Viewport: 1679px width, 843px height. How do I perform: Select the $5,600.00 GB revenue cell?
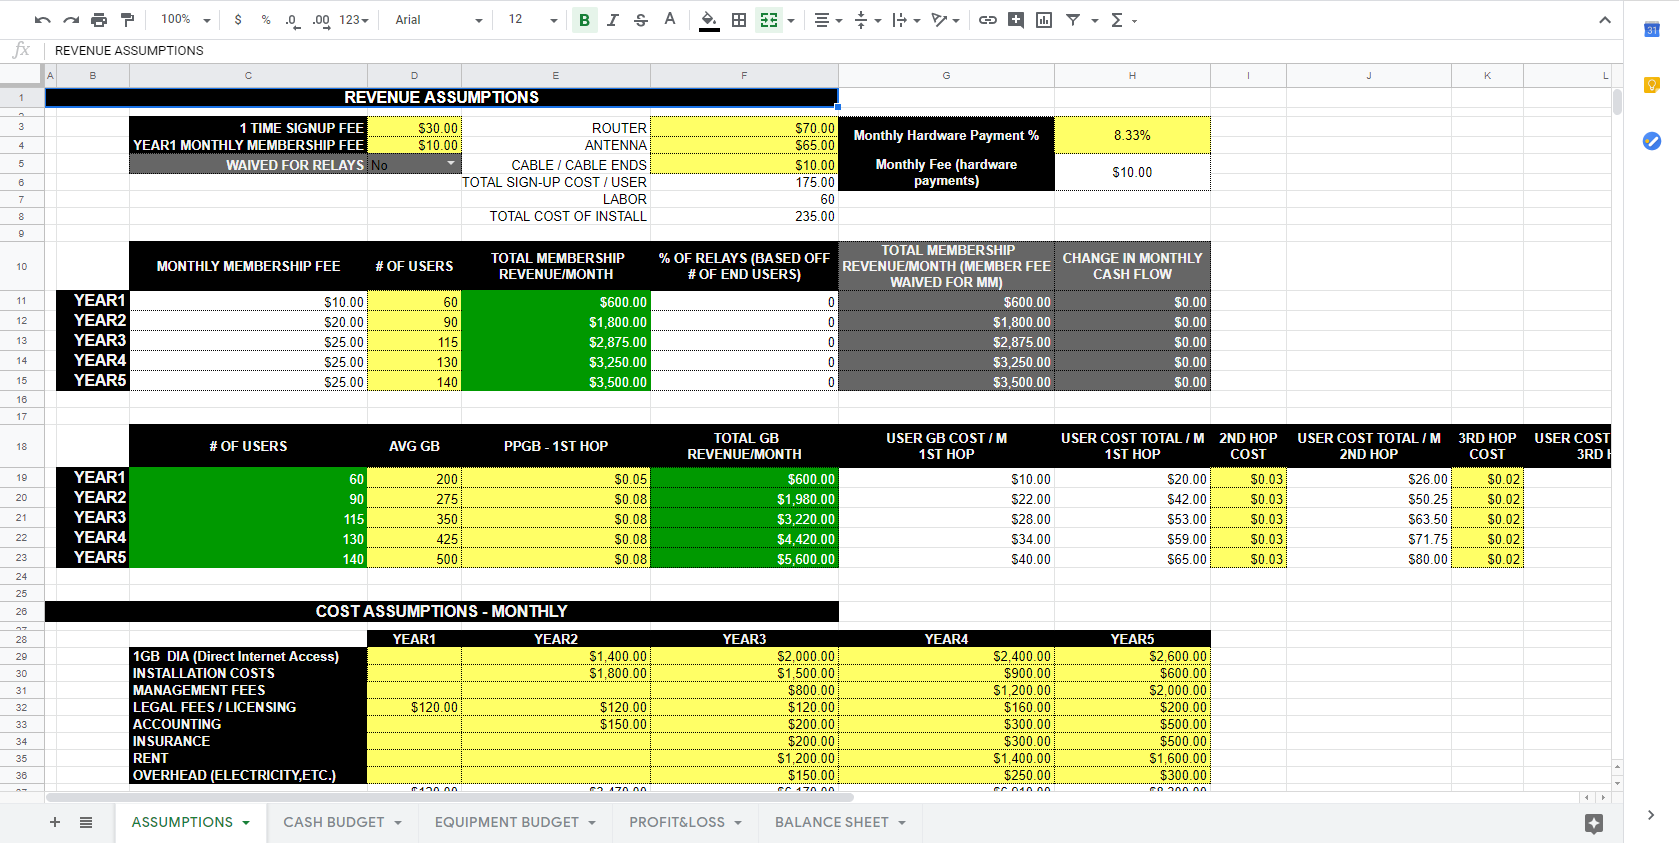point(744,559)
